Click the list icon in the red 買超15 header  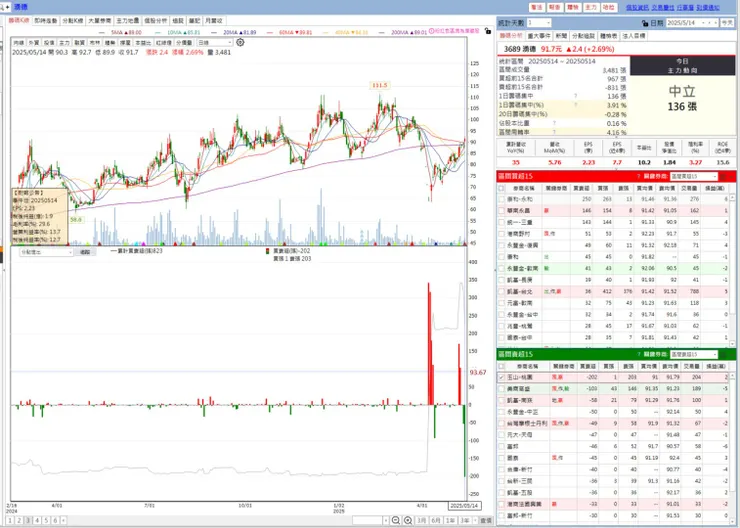[x=723, y=176]
